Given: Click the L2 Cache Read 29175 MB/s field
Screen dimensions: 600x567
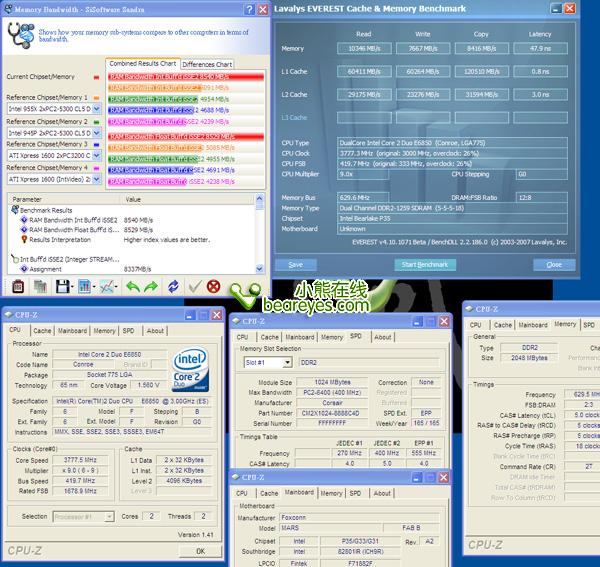Looking at the screenshot, I should [x=364, y=94].
